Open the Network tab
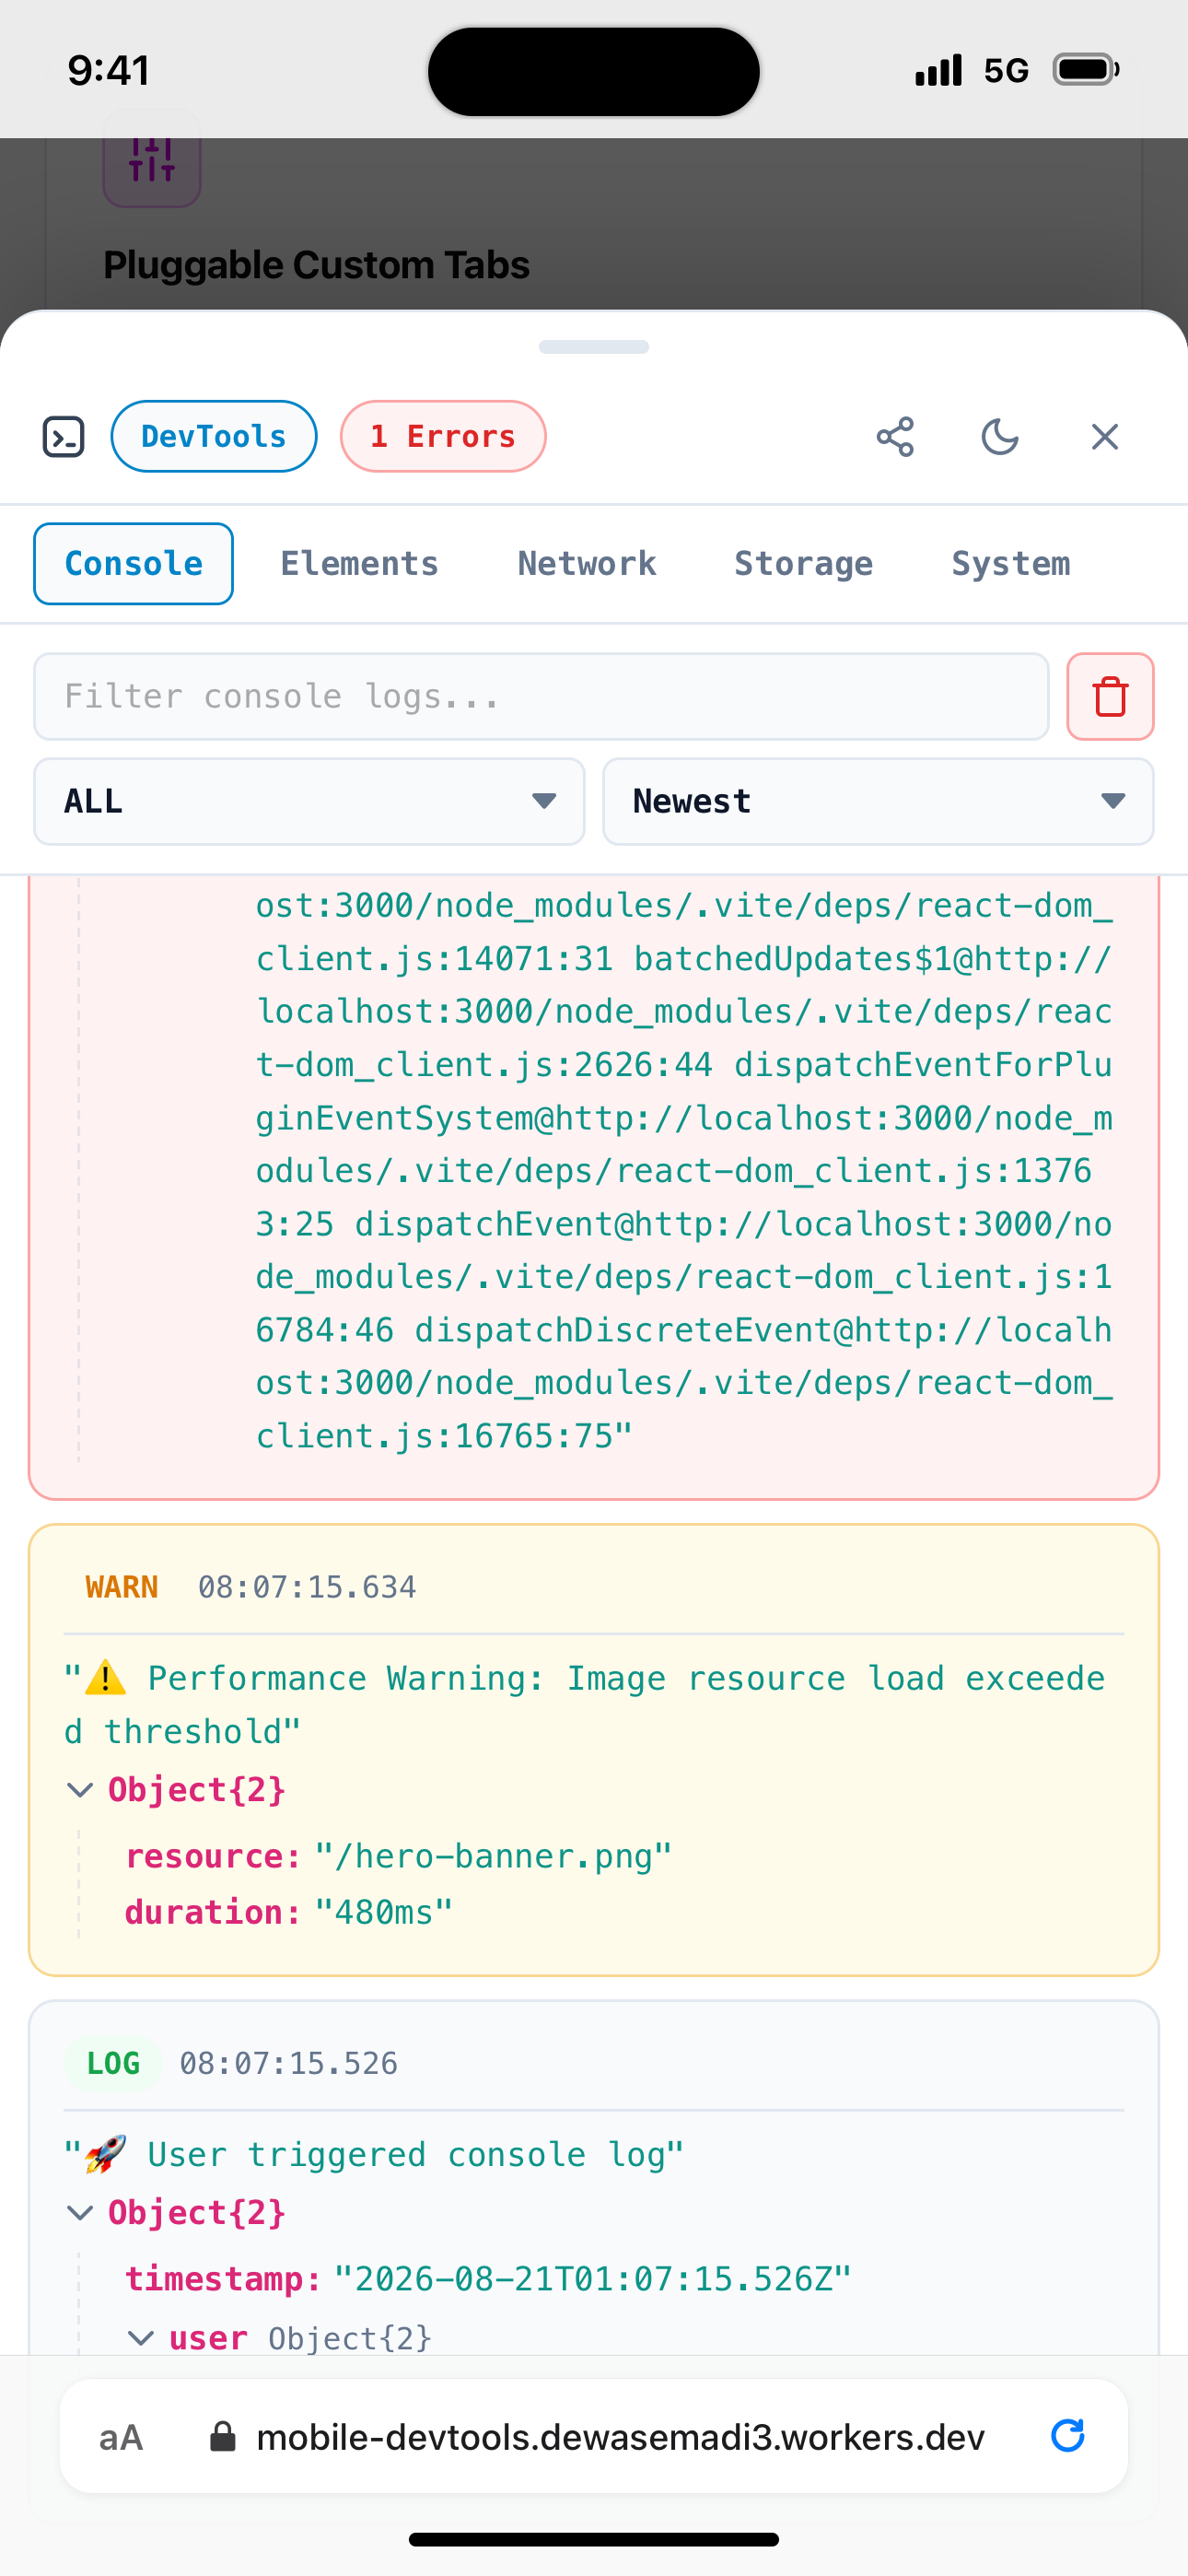 coord(587,564)
